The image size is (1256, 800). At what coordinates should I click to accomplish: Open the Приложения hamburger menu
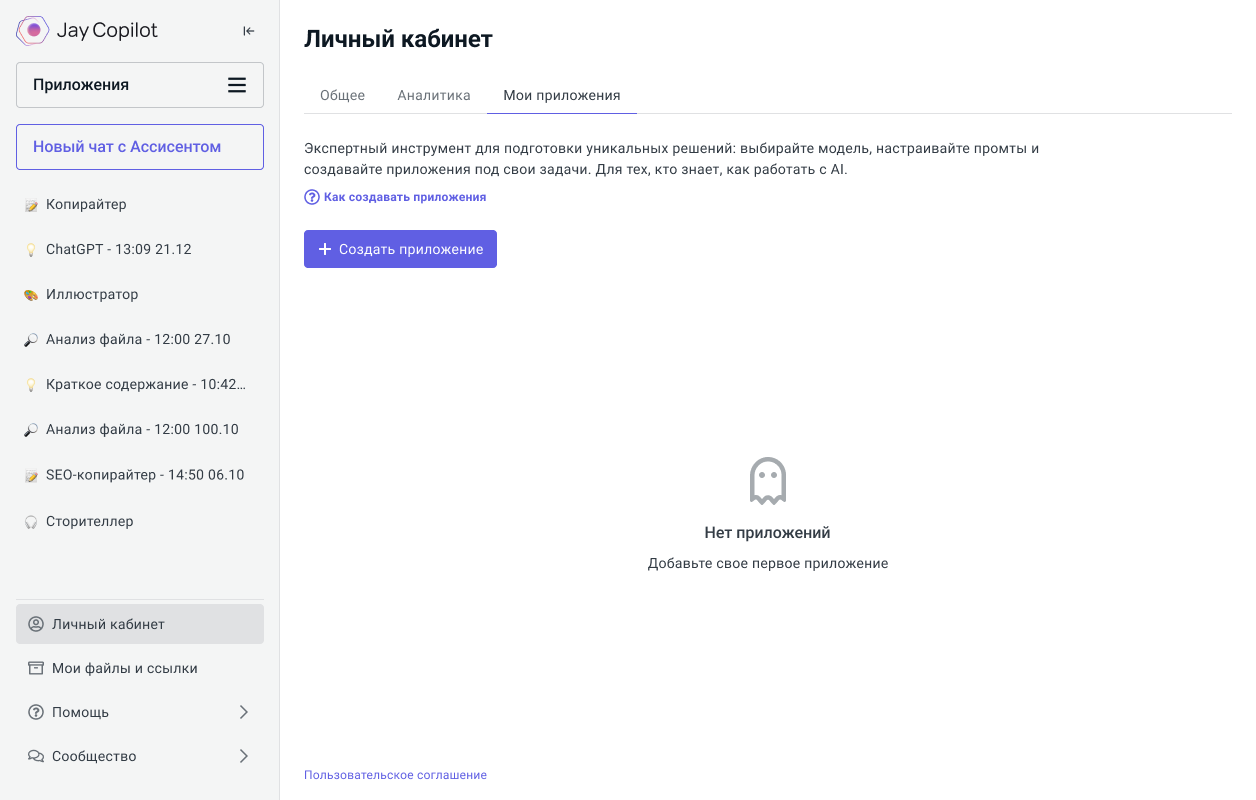point(237,85)
